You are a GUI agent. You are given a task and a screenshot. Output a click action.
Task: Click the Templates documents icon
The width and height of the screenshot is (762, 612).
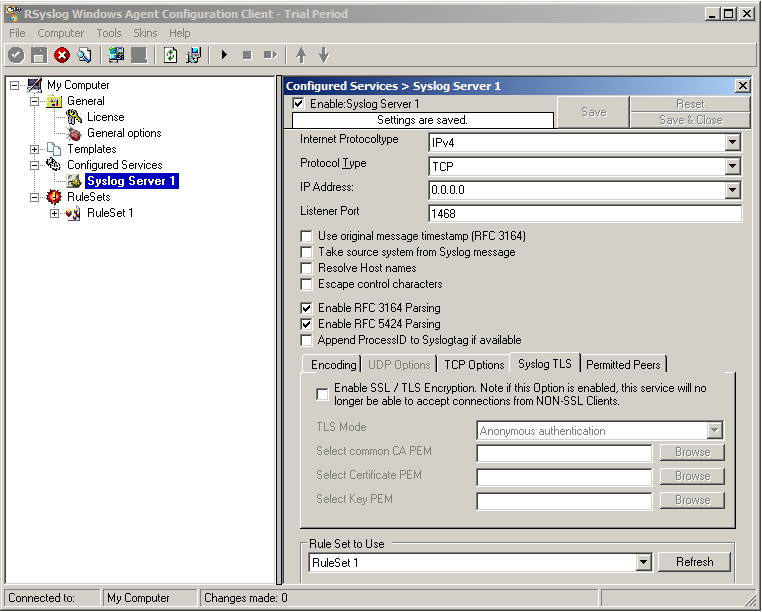click(x=54, y=149)
